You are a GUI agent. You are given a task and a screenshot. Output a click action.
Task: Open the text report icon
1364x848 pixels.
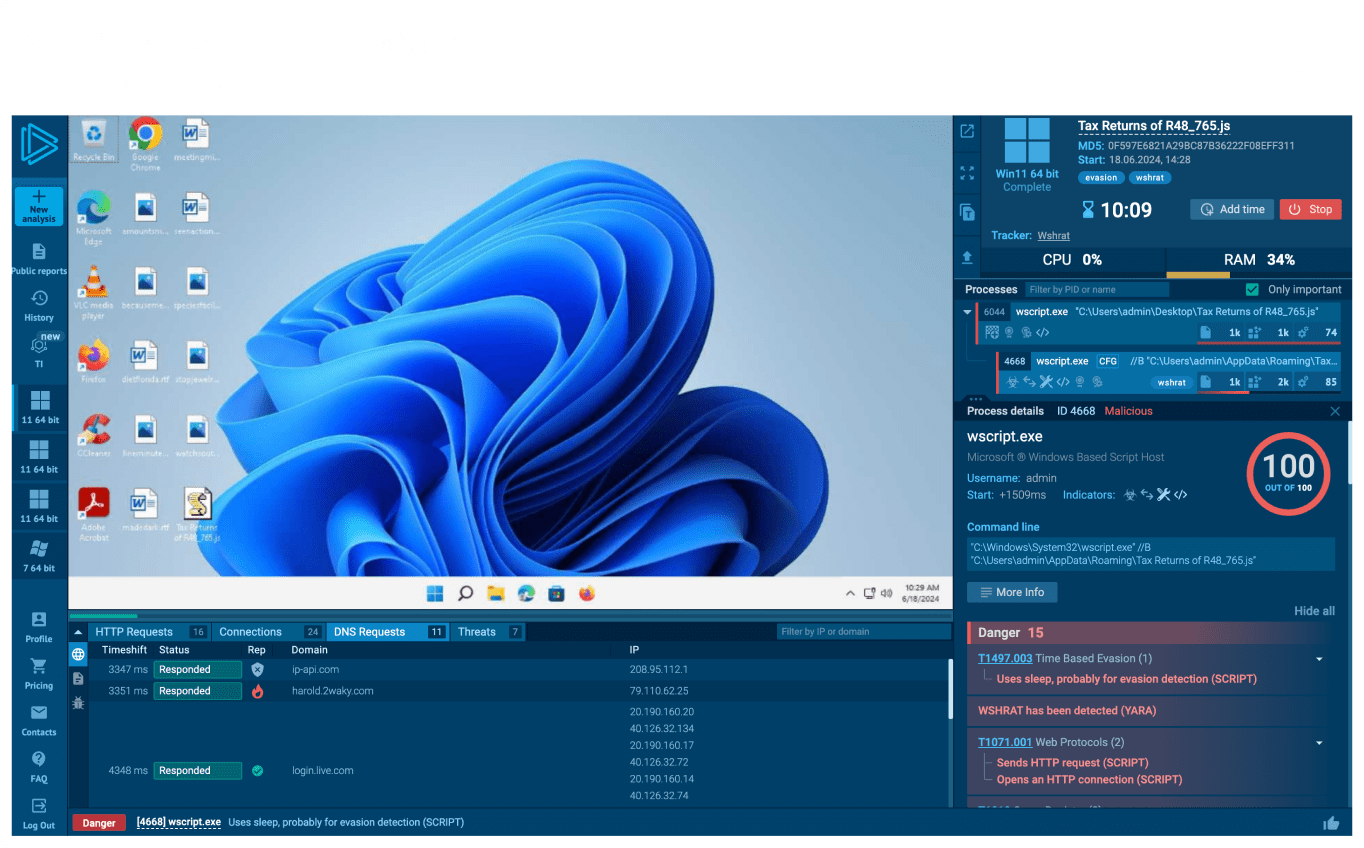click(x=967, y=212)
